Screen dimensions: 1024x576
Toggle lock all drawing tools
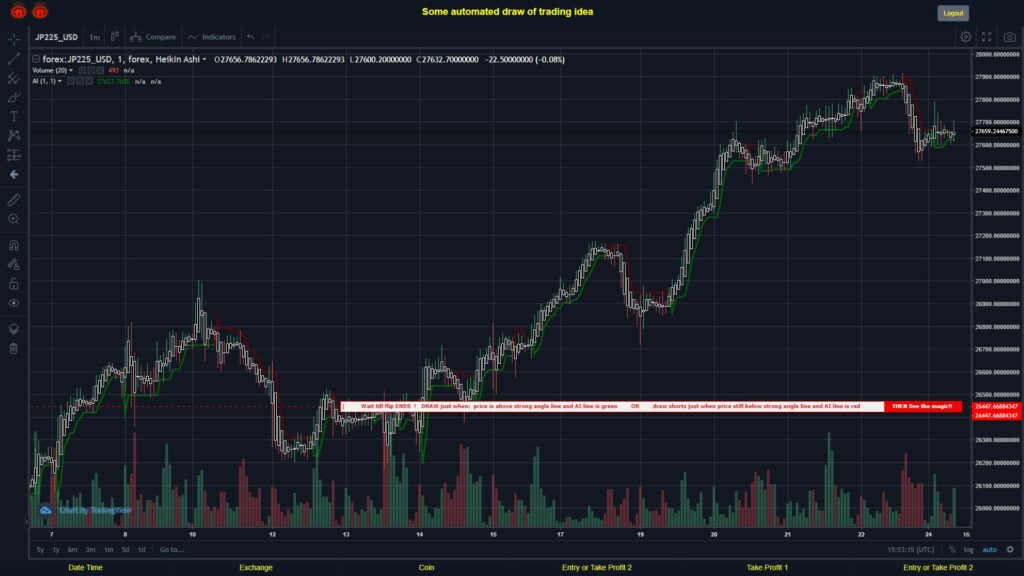coord(14,283)
